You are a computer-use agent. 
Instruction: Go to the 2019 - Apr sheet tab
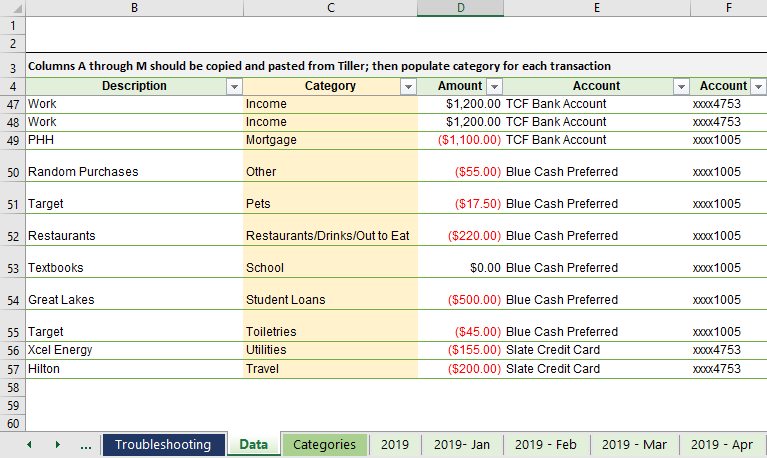click(722, 445)
